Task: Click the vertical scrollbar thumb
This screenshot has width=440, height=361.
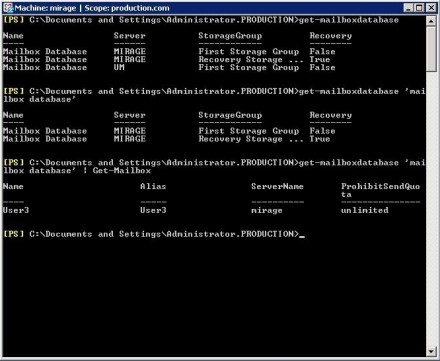Action: (431, 49)
